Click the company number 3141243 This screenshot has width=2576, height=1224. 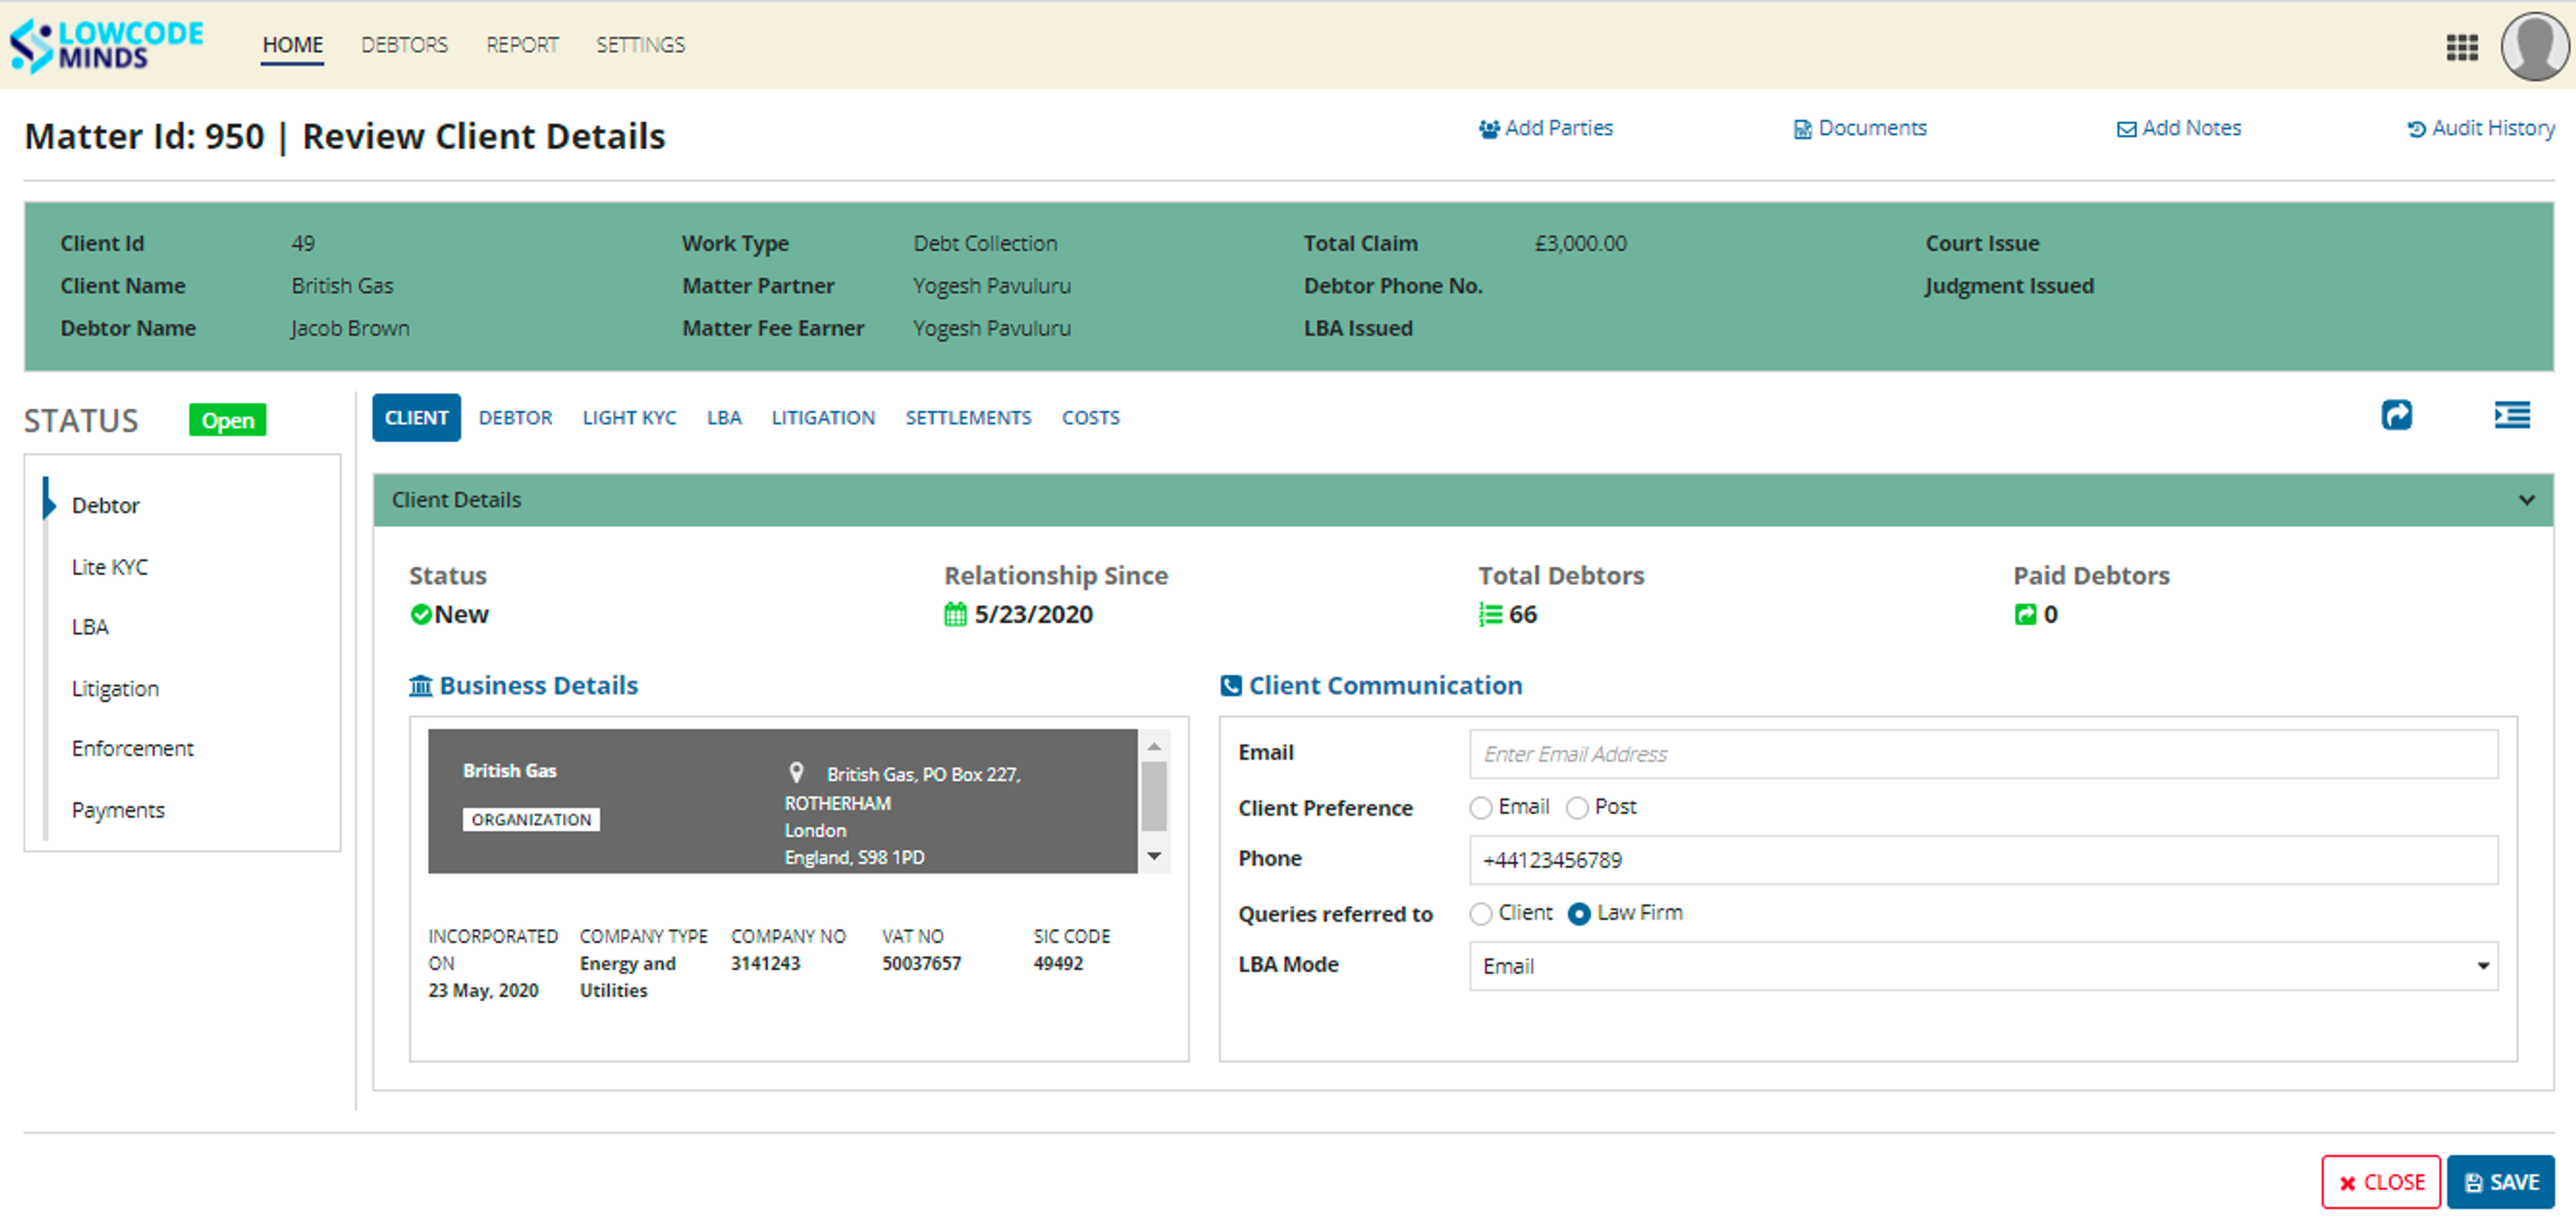pyautogui.click(x=765, y=964)
